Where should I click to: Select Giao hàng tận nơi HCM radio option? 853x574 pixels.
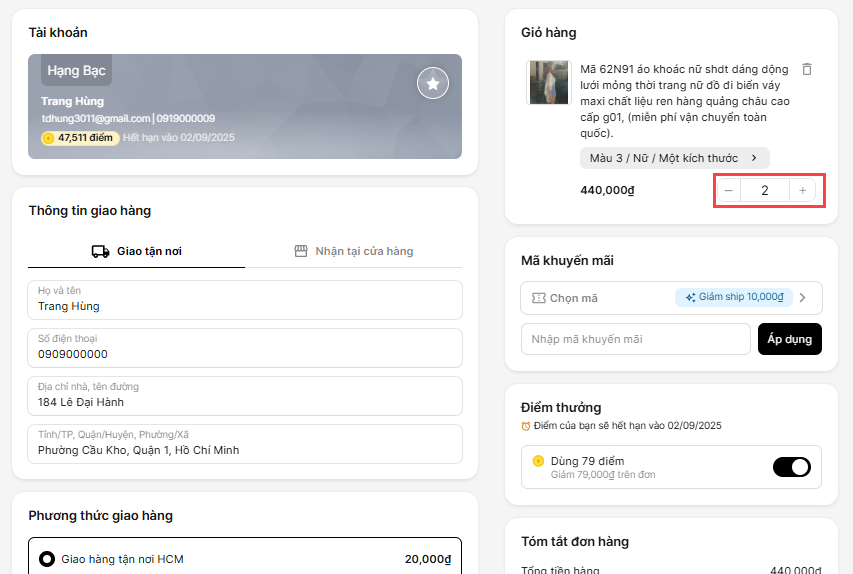46,559
